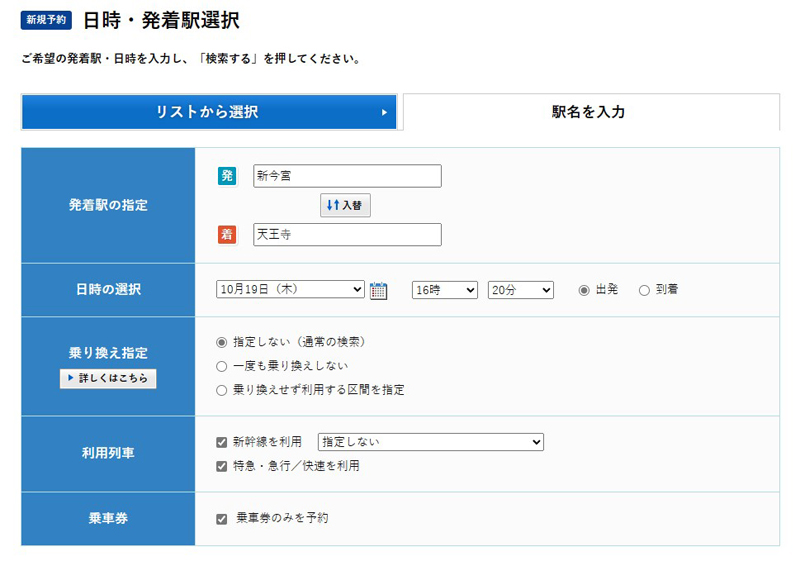Image resolution: width=800 pixels, height=561 pixels.
Task: Open the calendar date picker icon
Action: click(378, 290)
